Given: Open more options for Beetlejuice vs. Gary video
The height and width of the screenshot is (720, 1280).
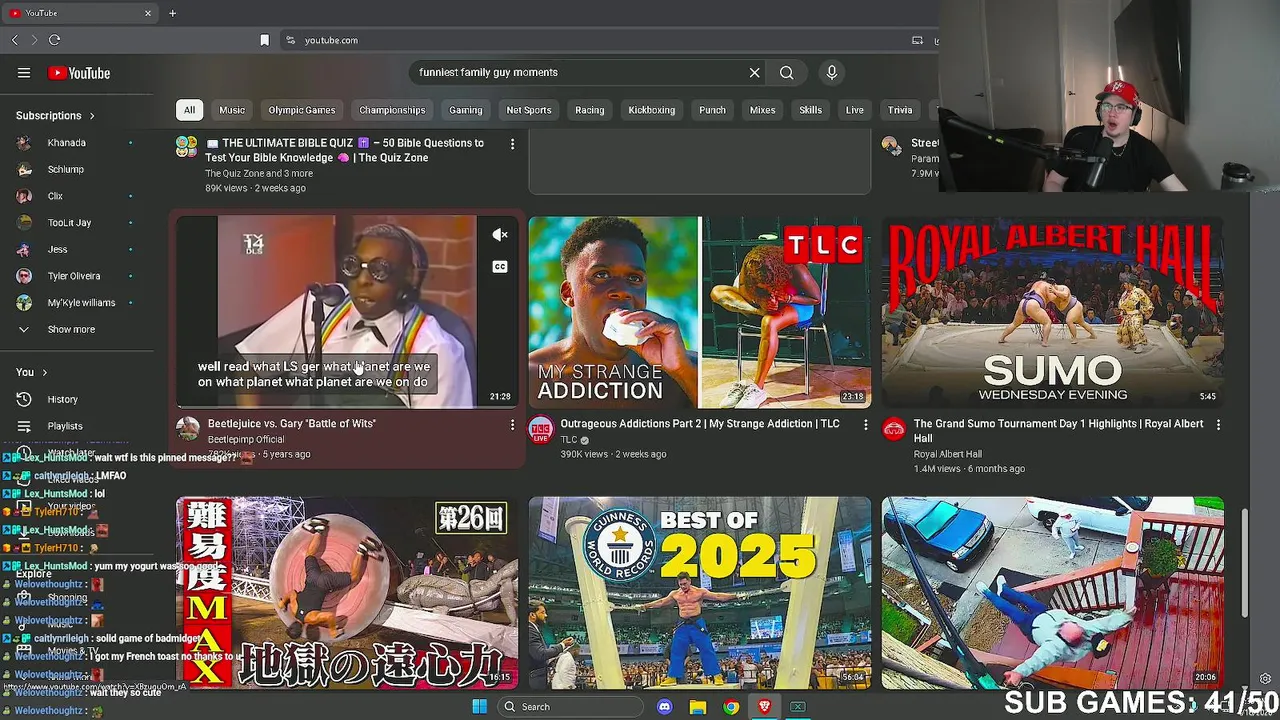Looking at the screenshot, I should click(512, 425).
